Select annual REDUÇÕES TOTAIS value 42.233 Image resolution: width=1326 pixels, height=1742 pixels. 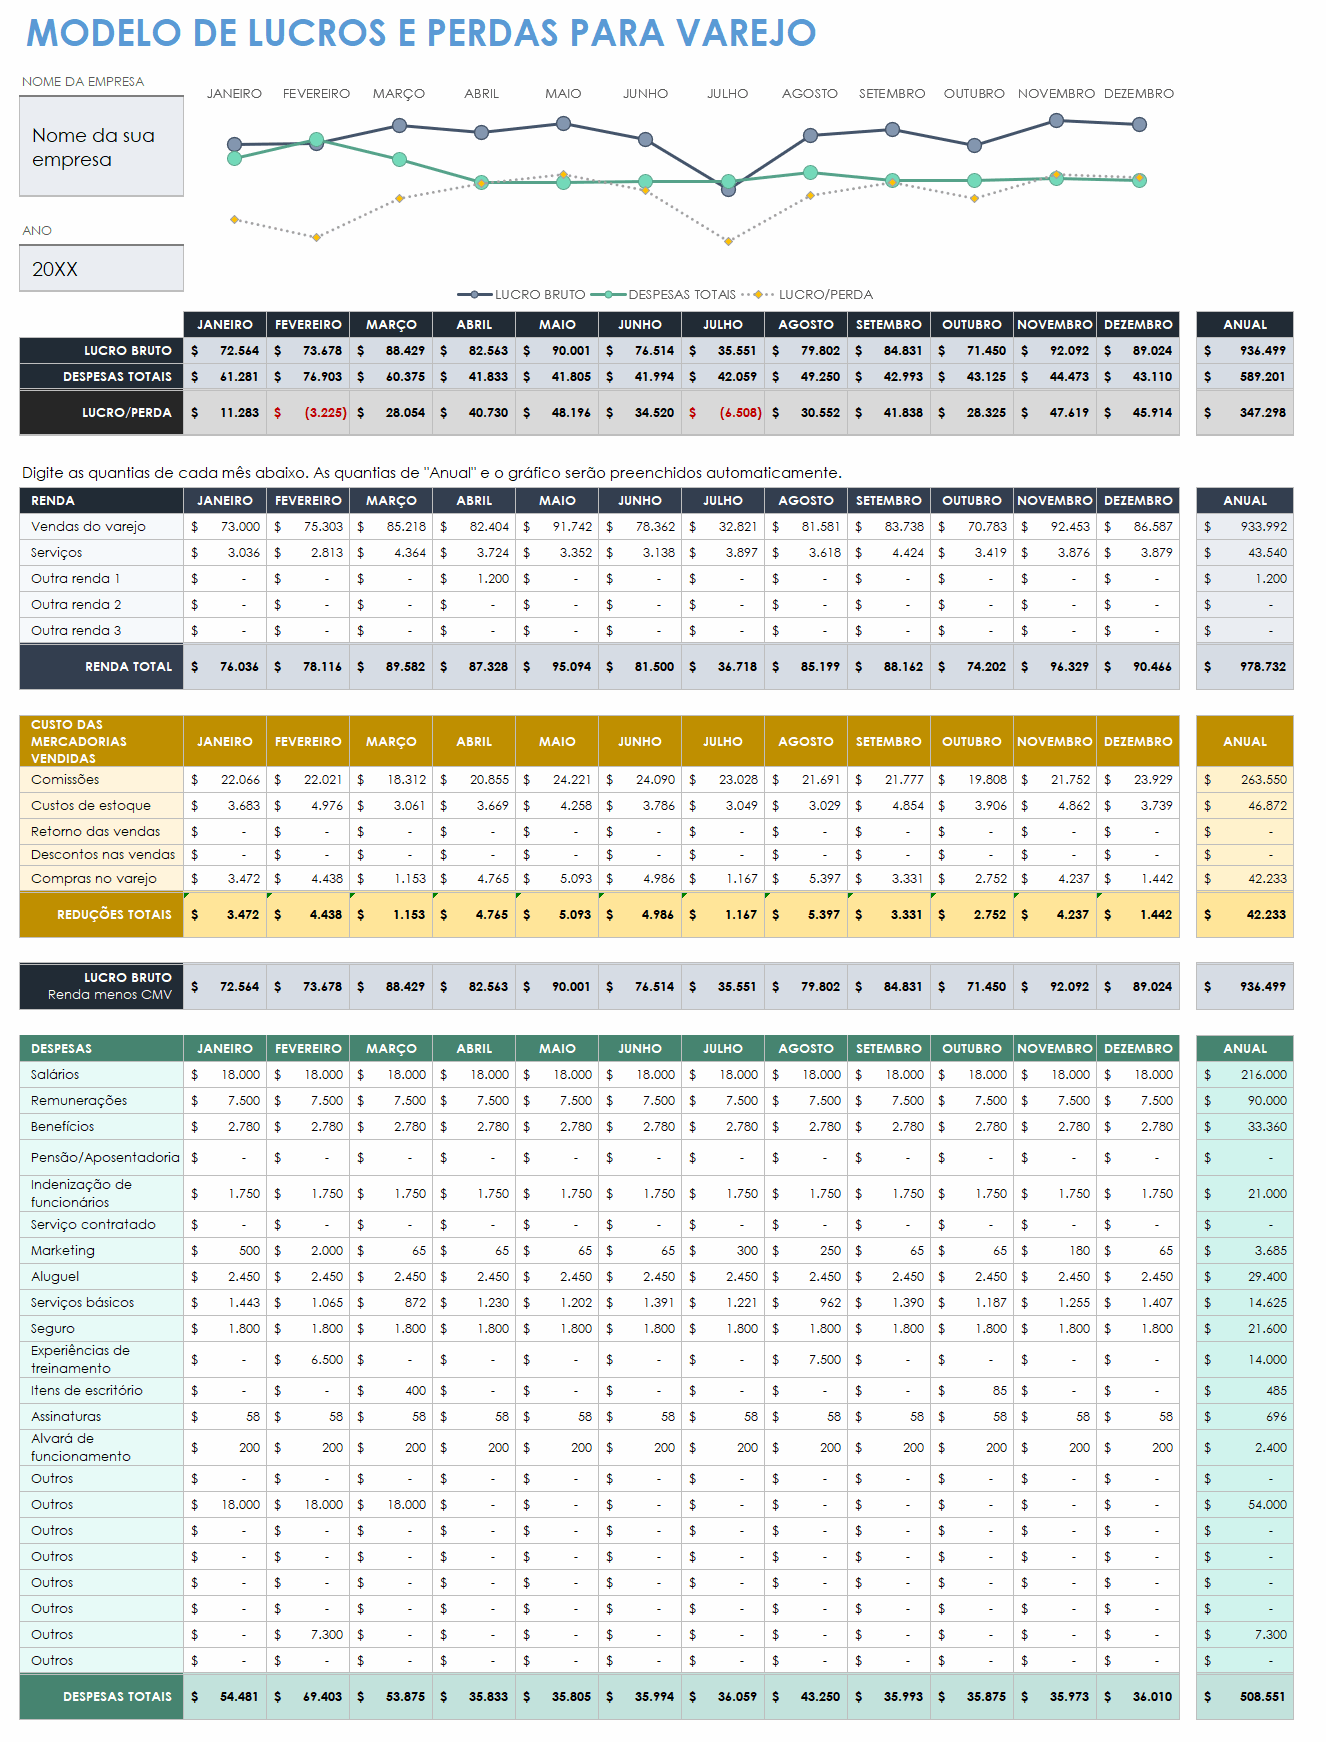coord(1245,915)
